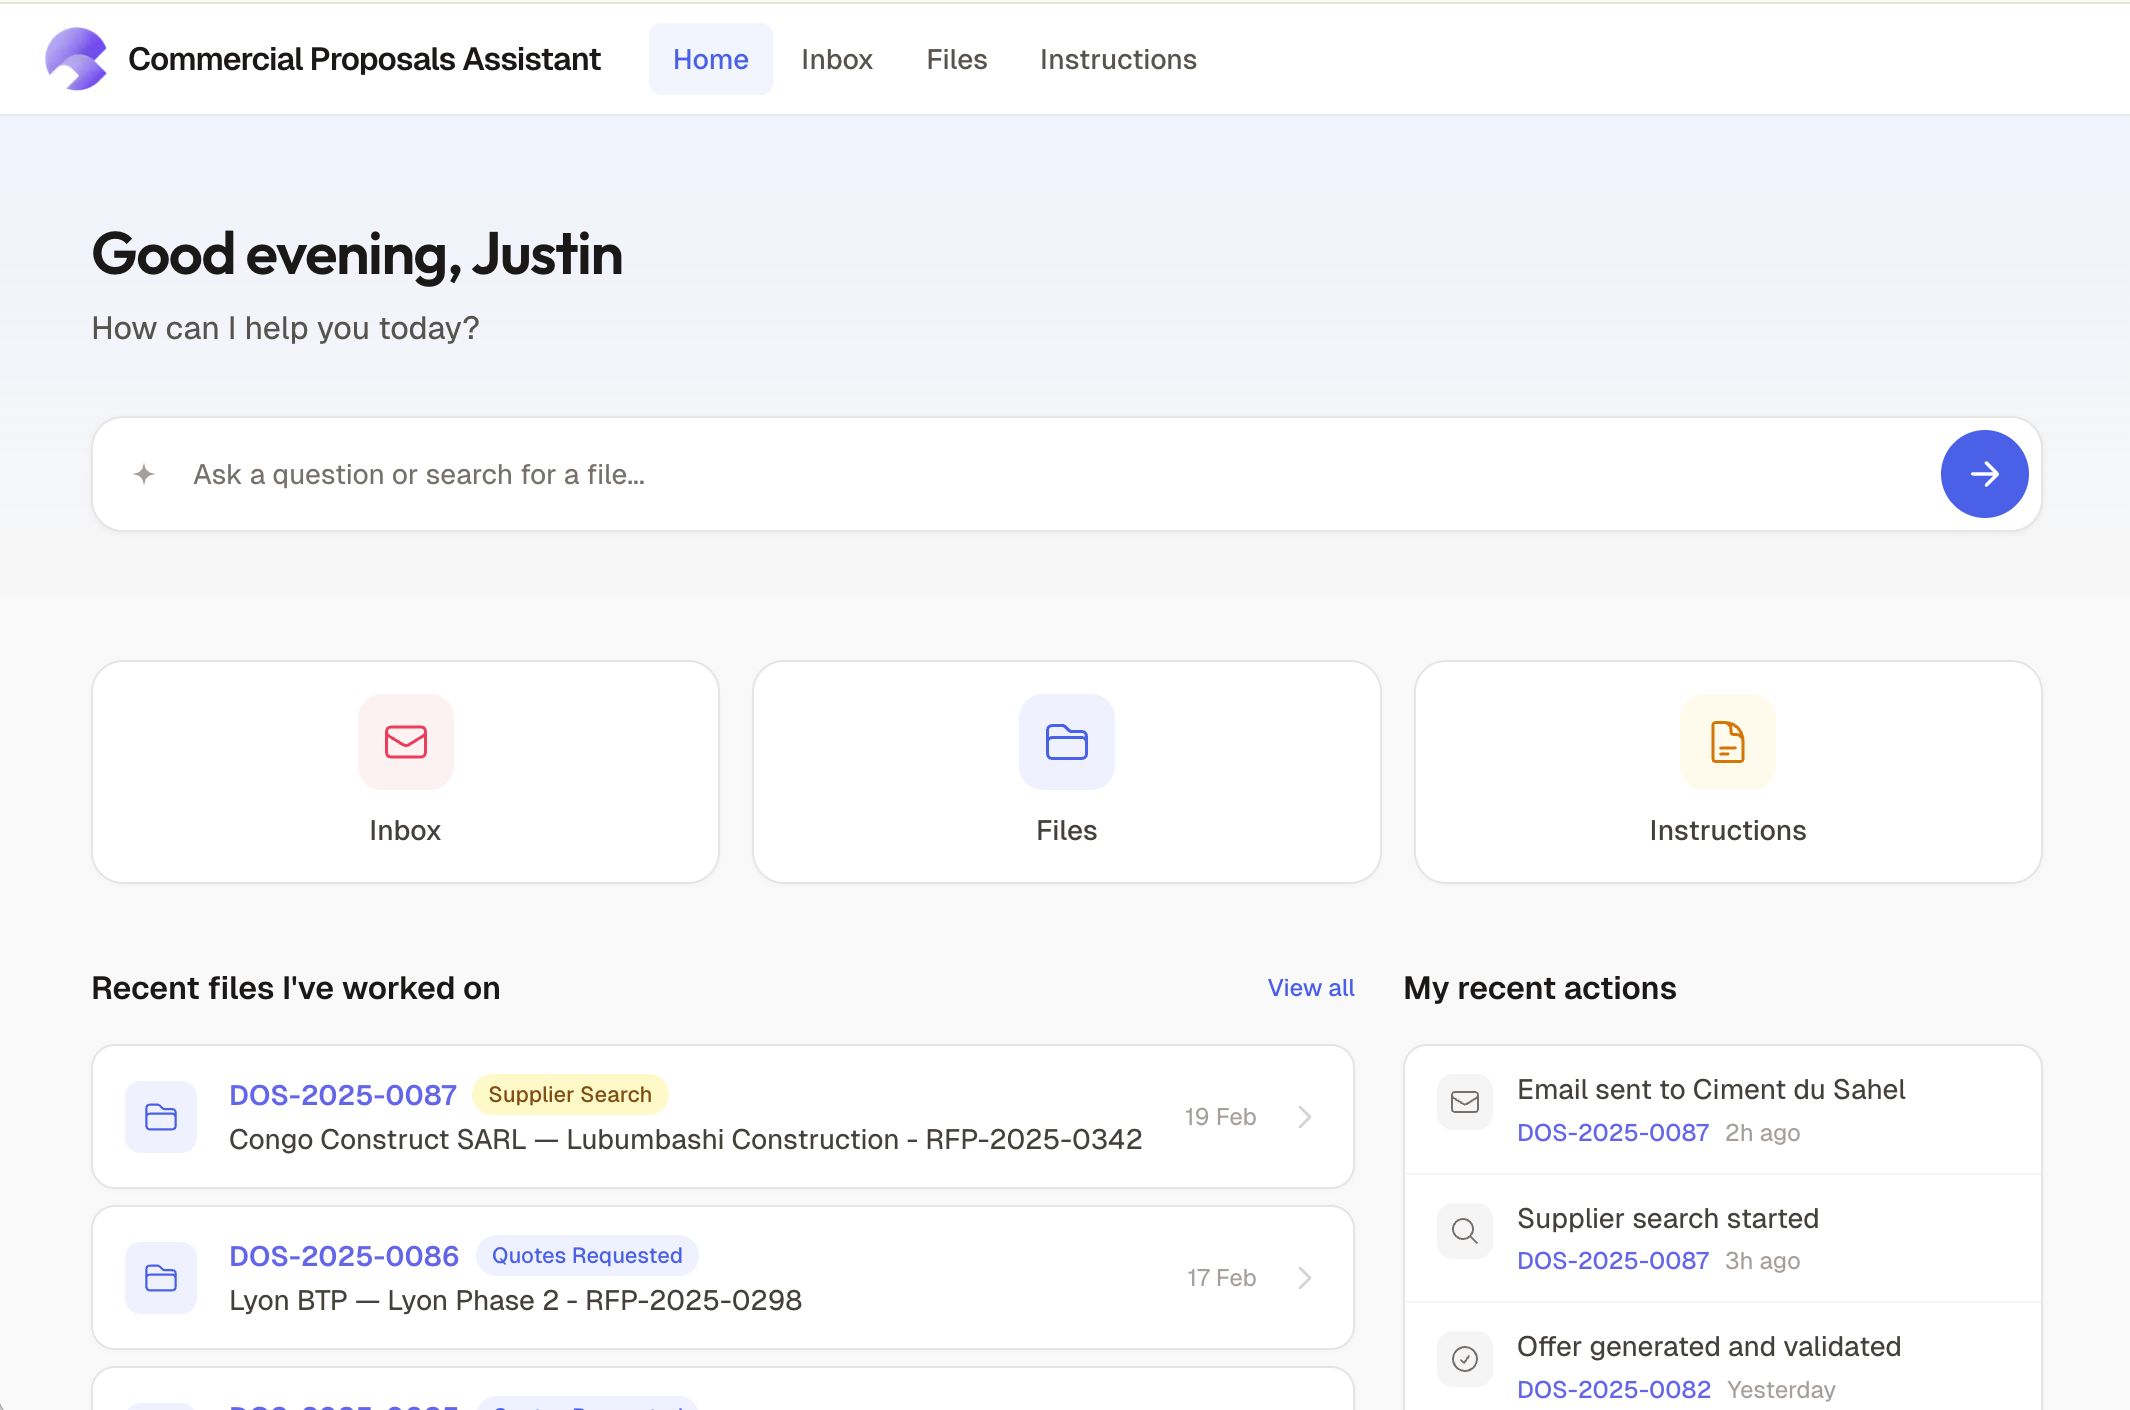Viewport: 2130px width, 1410px height.
Task: Click the magnifier icon for Supplier search started
Action: [x=1464, y=1231]
